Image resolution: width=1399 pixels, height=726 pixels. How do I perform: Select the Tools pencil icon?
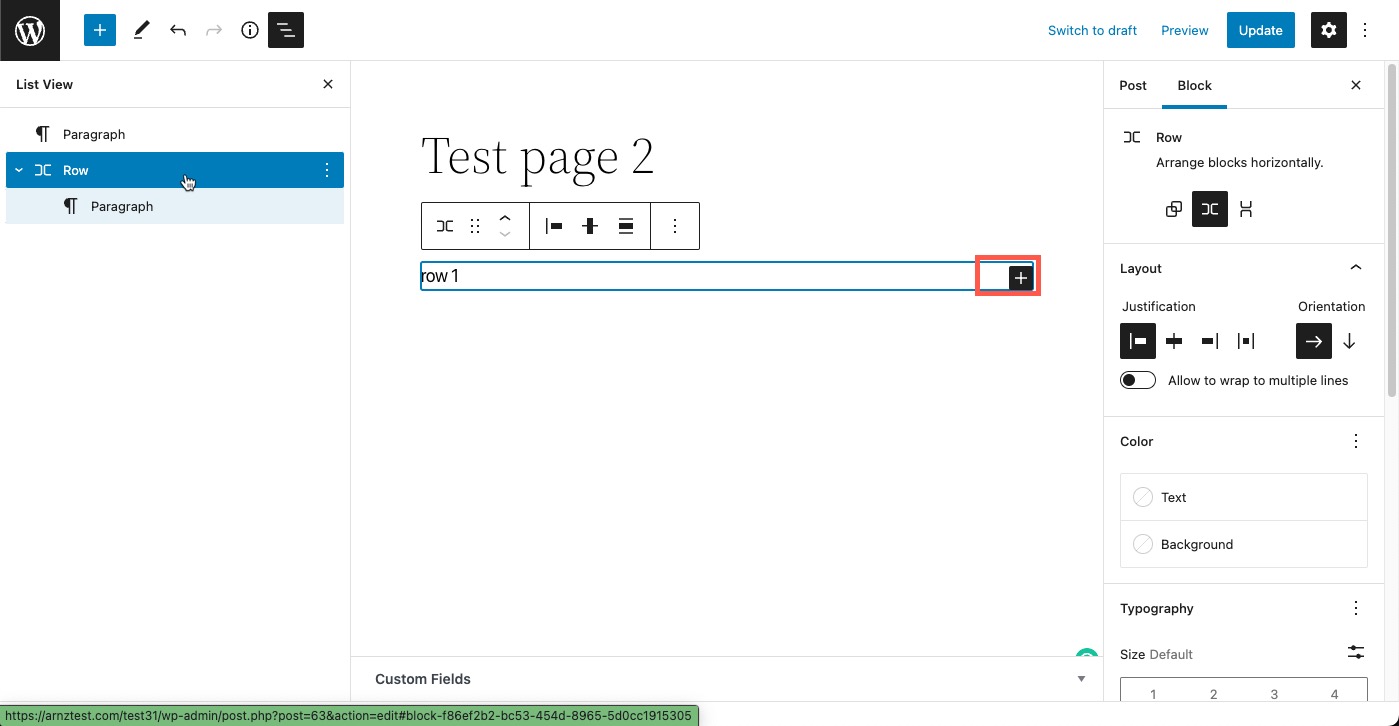141,30
